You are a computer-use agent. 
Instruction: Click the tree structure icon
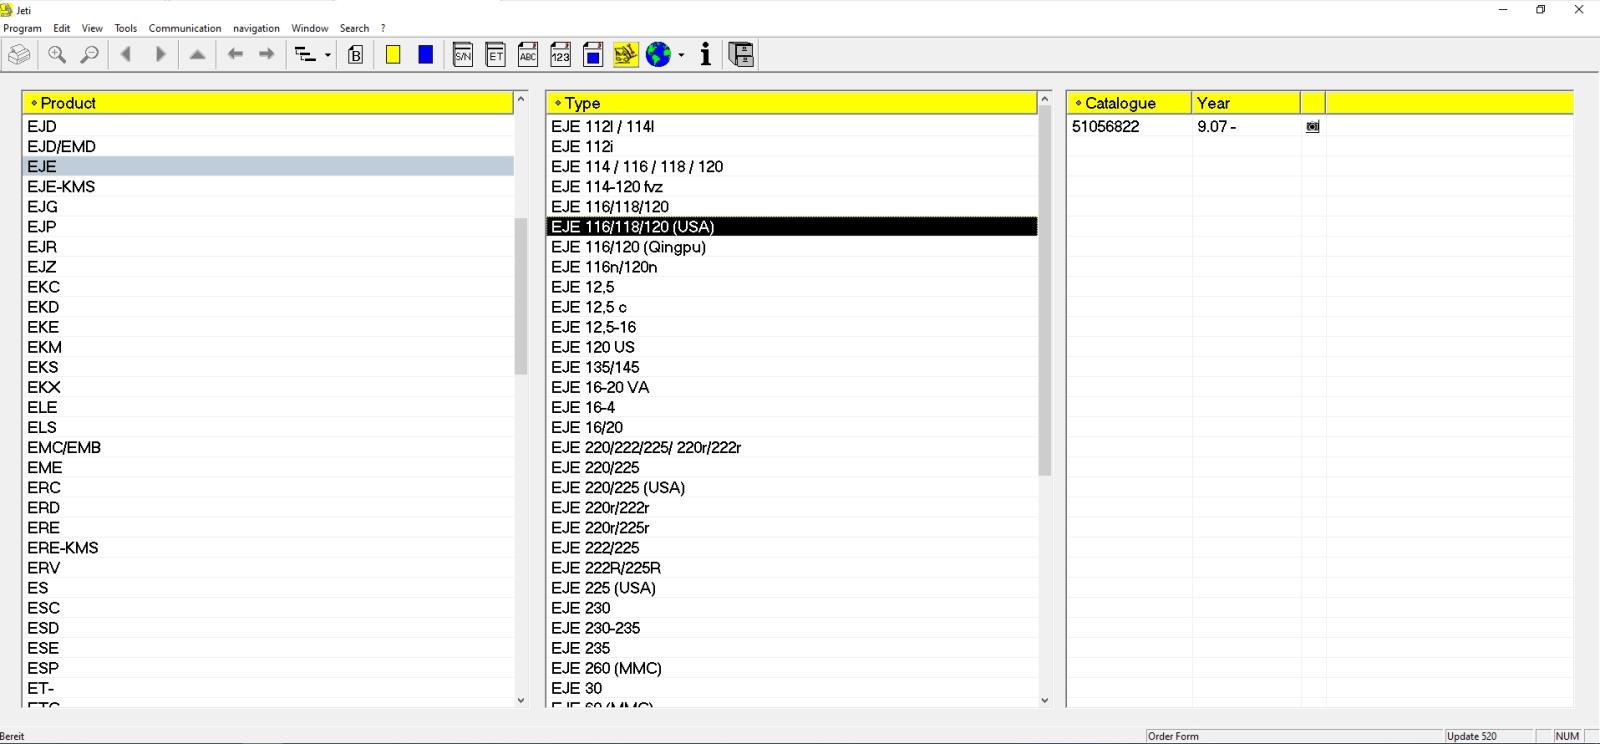[x=306, y=55]
